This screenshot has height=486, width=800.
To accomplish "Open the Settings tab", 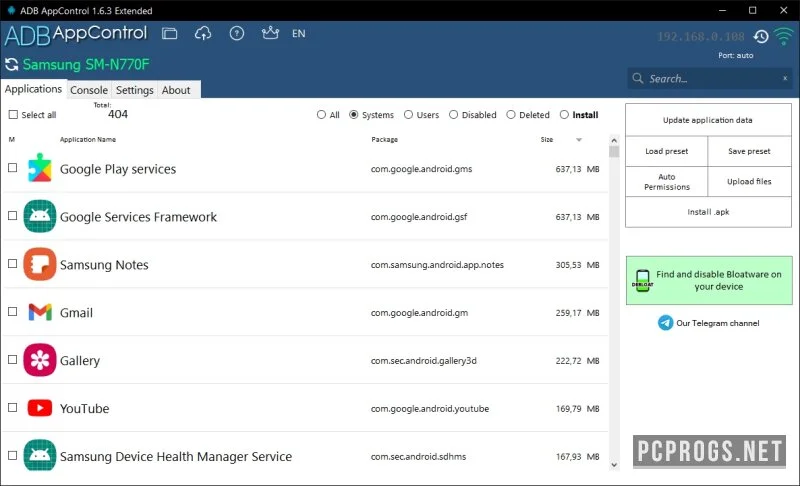I will [135, 90].
